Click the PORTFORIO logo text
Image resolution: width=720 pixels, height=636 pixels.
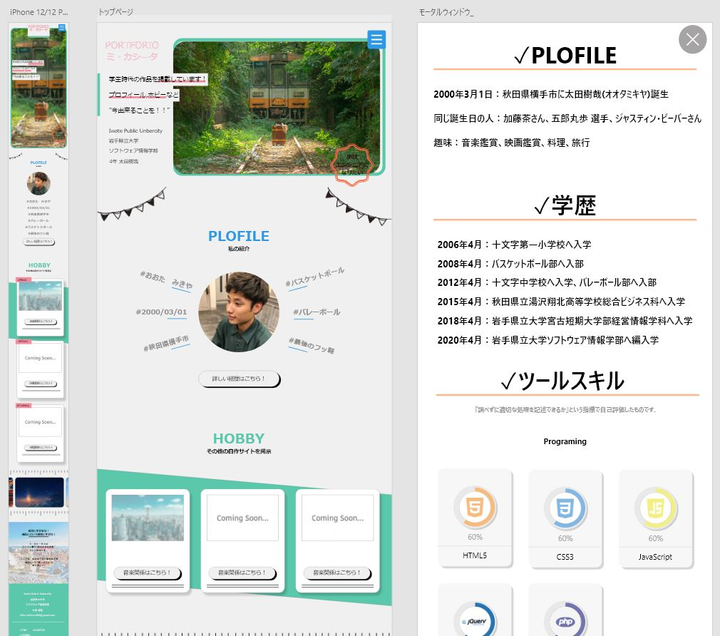(x=132, y=45)
